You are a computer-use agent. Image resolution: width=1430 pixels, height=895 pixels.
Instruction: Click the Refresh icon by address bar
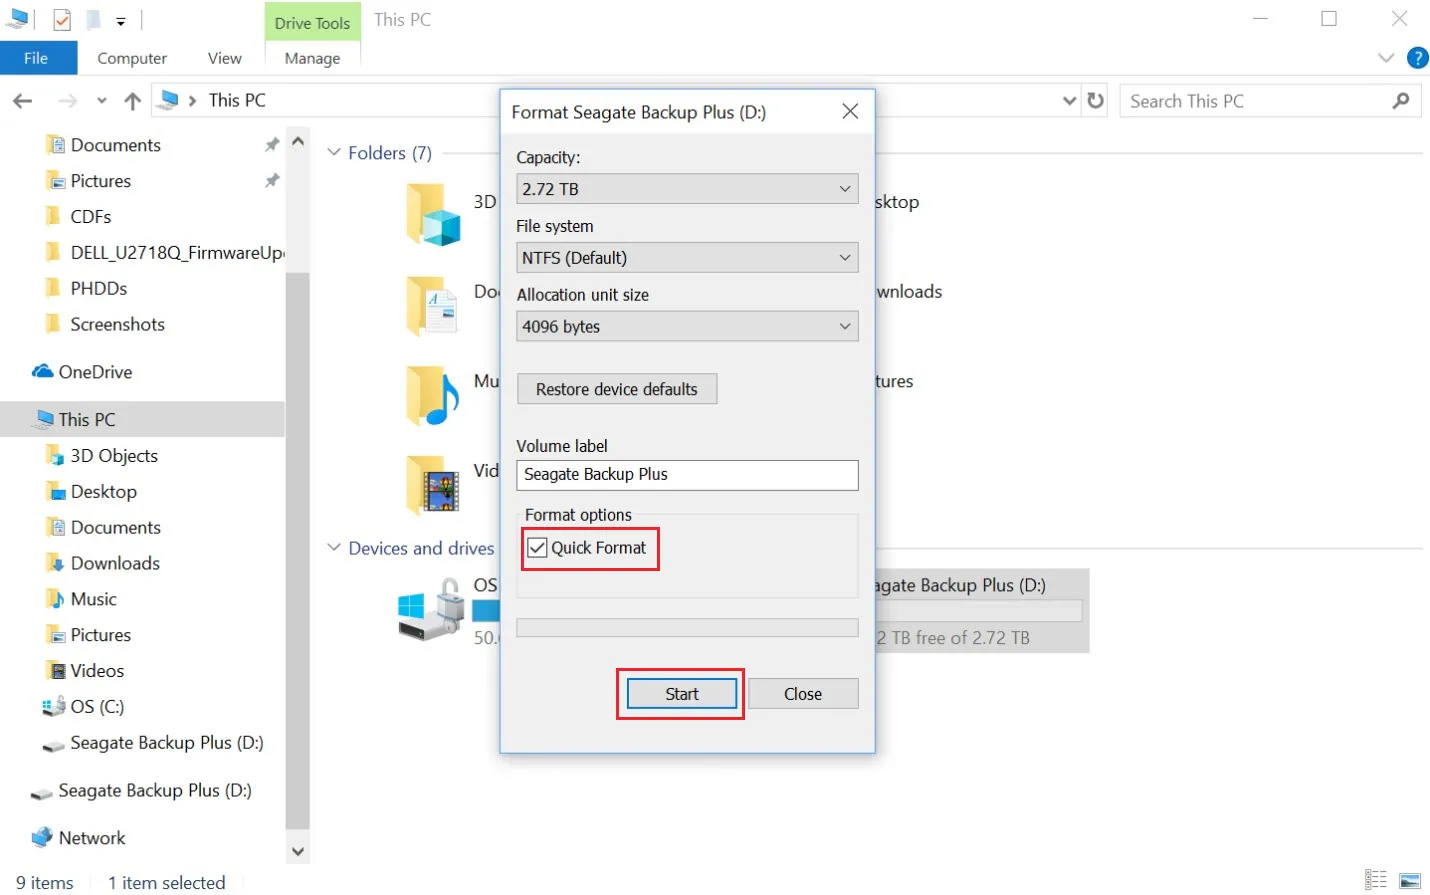pyautogui.click(x=1096, y=101)
